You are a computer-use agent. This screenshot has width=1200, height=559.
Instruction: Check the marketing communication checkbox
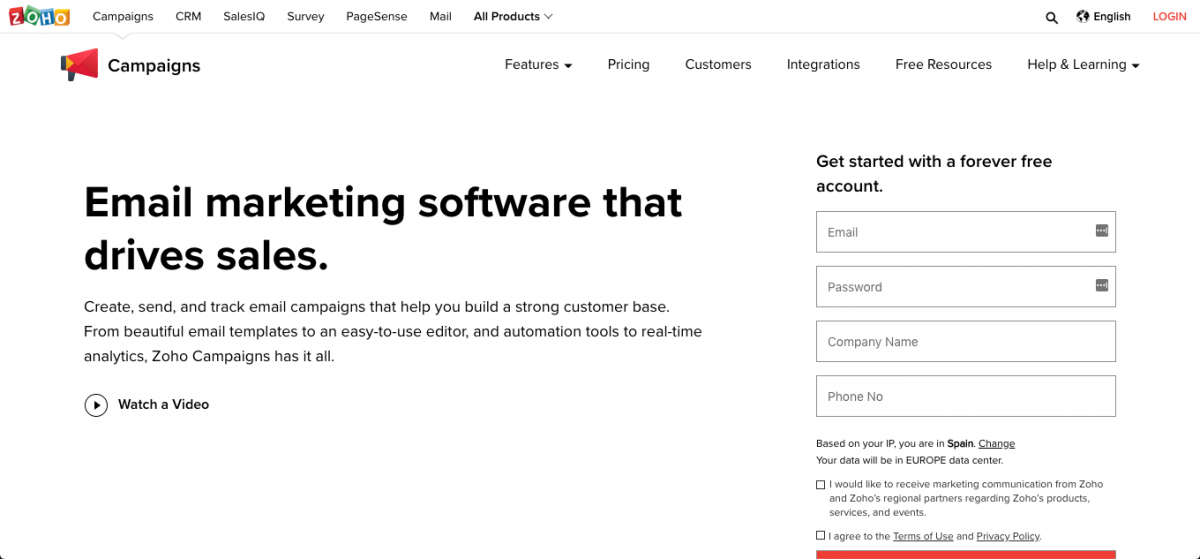click(x=821, y=485)
